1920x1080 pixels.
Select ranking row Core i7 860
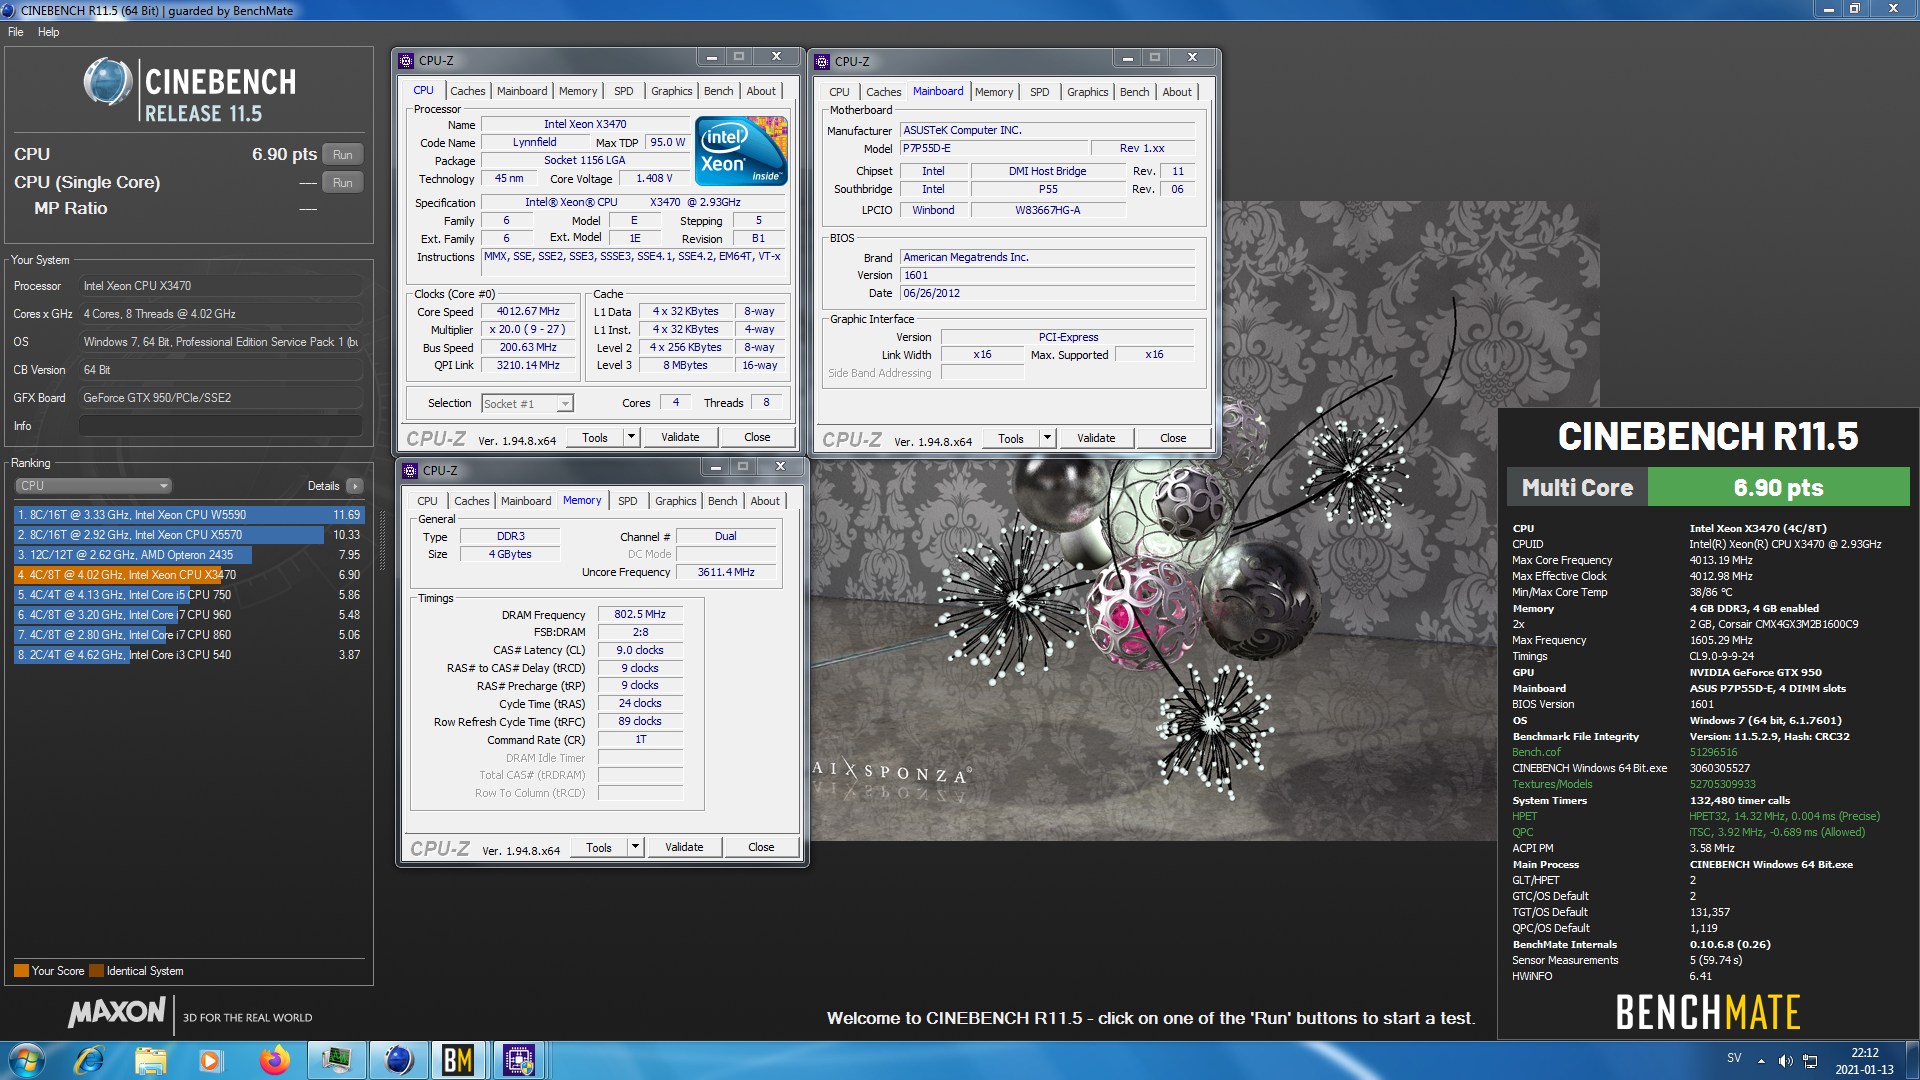(189, 635)
